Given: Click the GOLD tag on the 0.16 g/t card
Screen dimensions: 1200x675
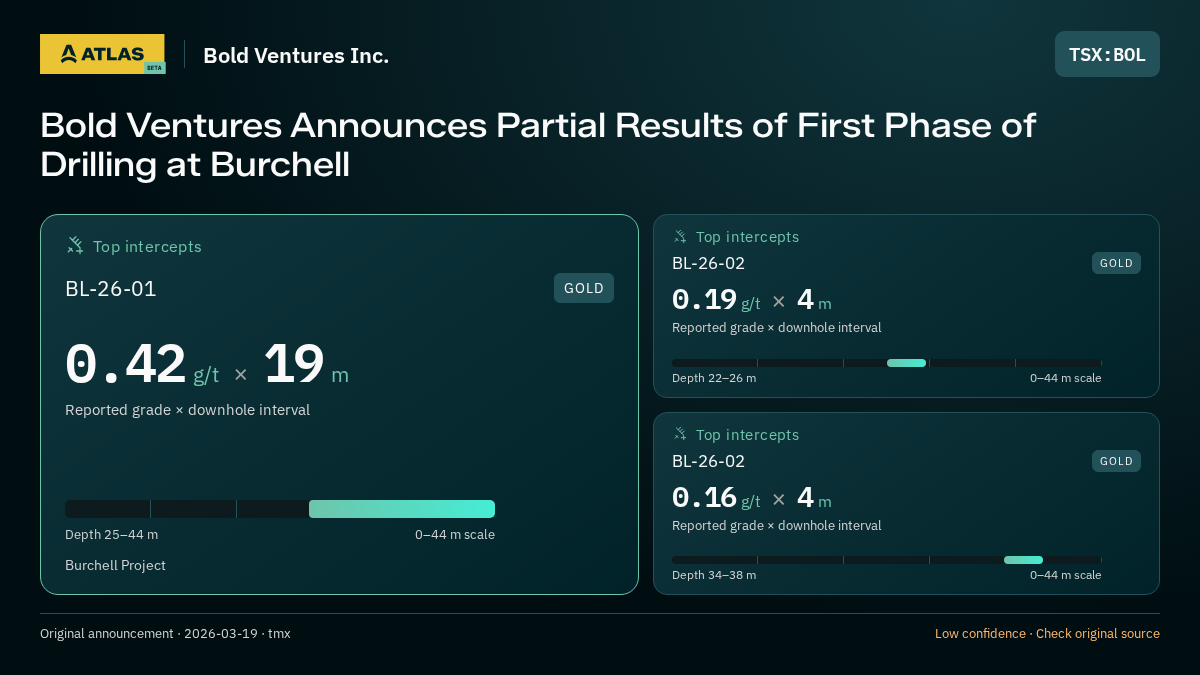Looking at the screenshot, I should 1116,461.
